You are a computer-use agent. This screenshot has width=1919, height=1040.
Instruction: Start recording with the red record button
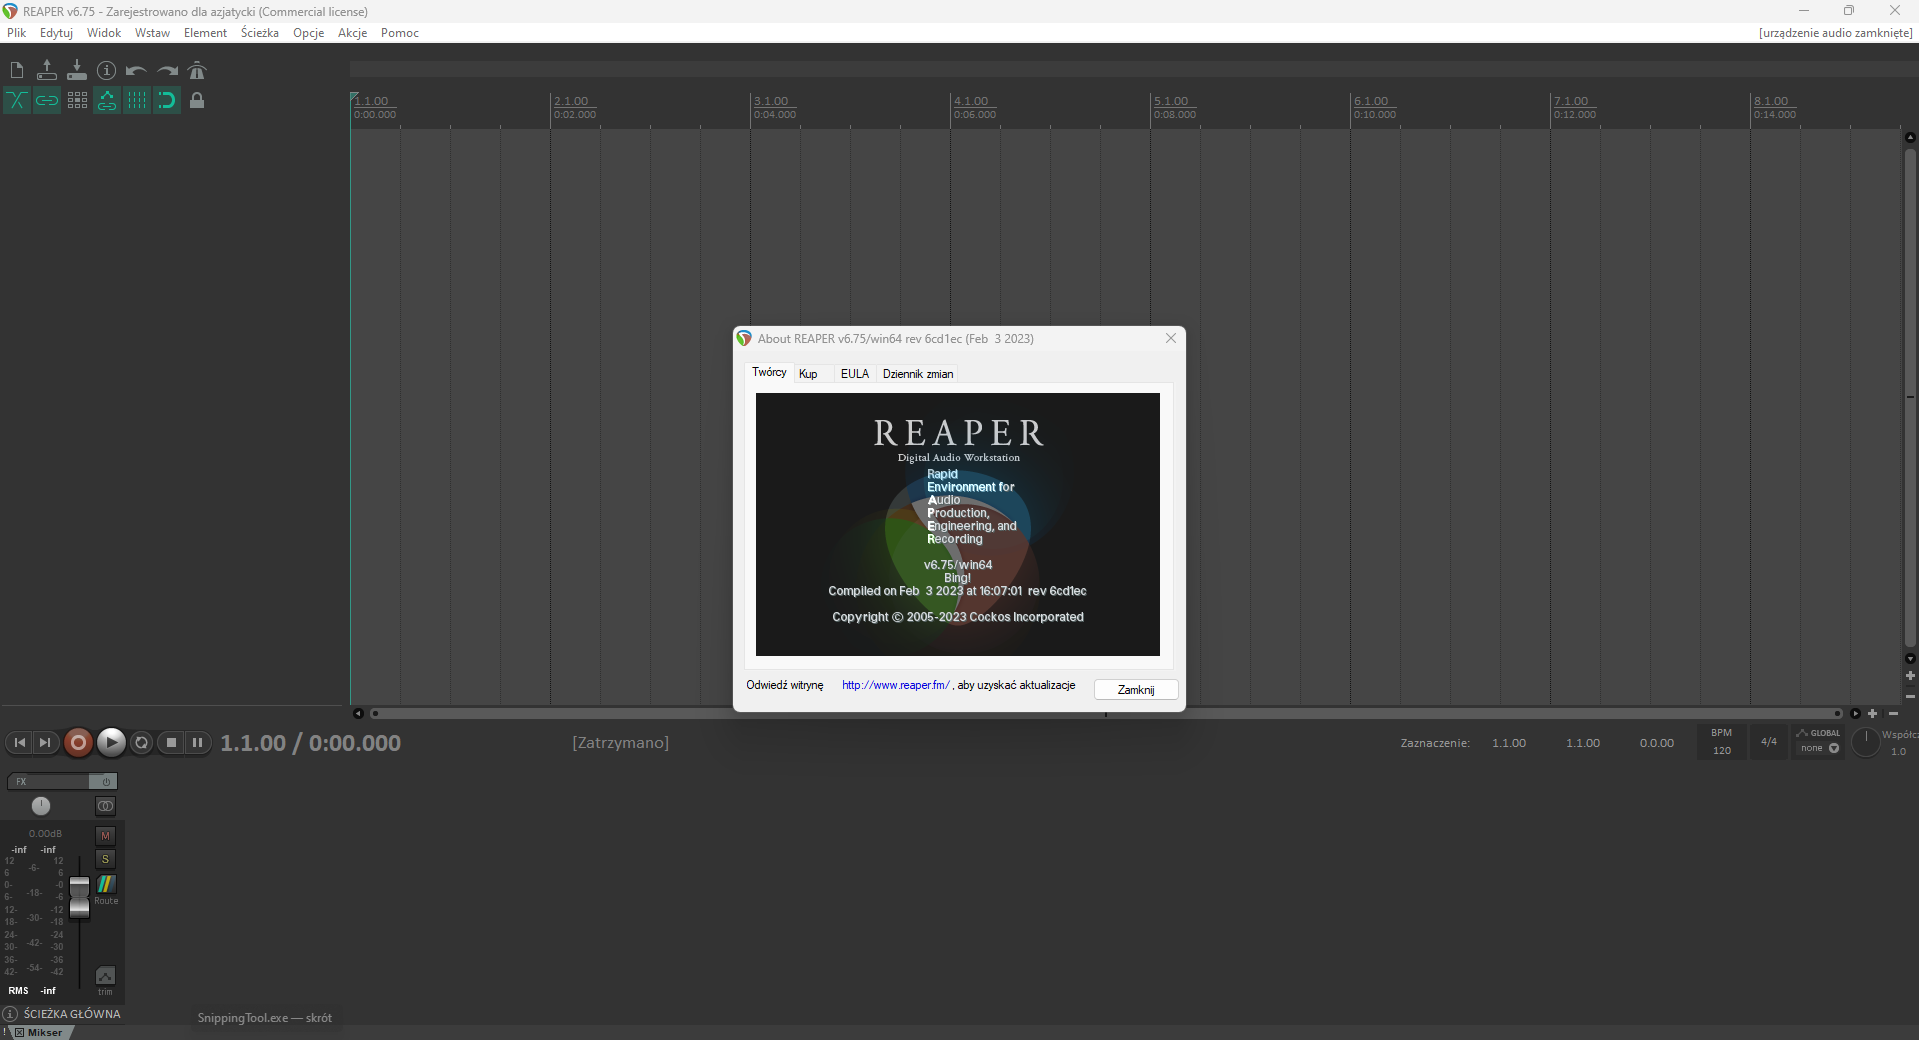click(x=78, y=742)
